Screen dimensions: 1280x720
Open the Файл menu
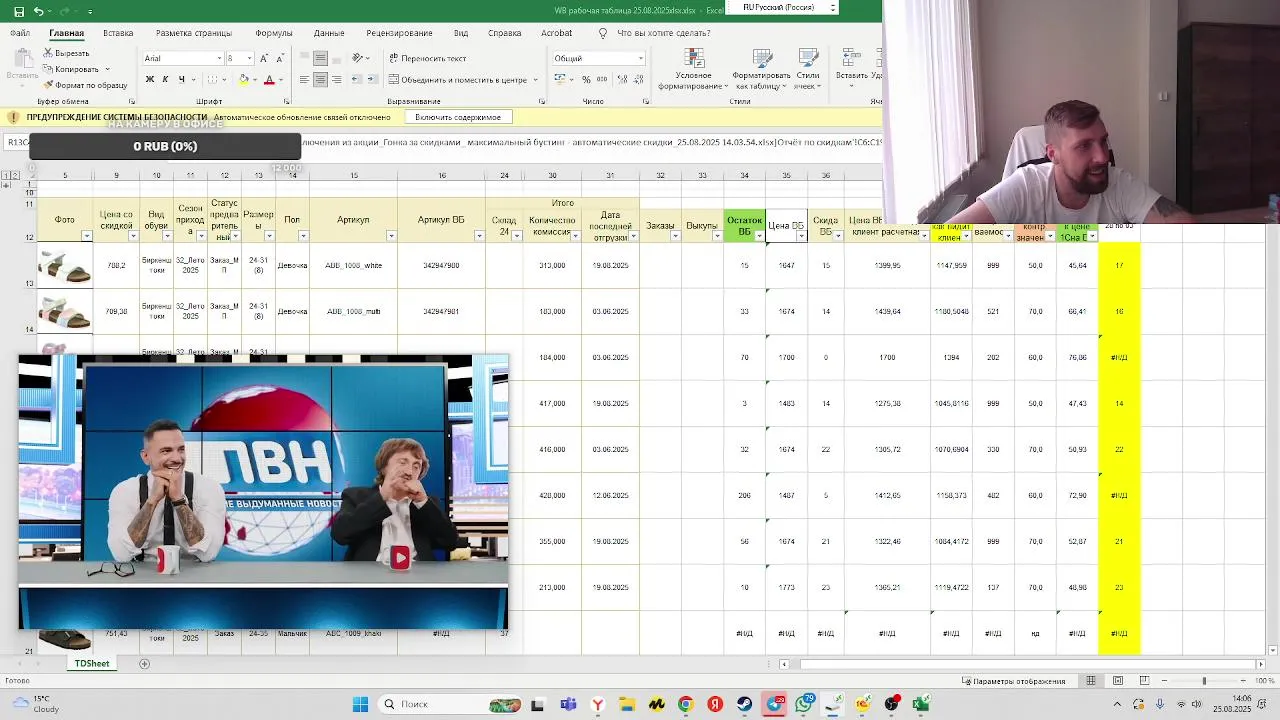[x=20, y=33]
